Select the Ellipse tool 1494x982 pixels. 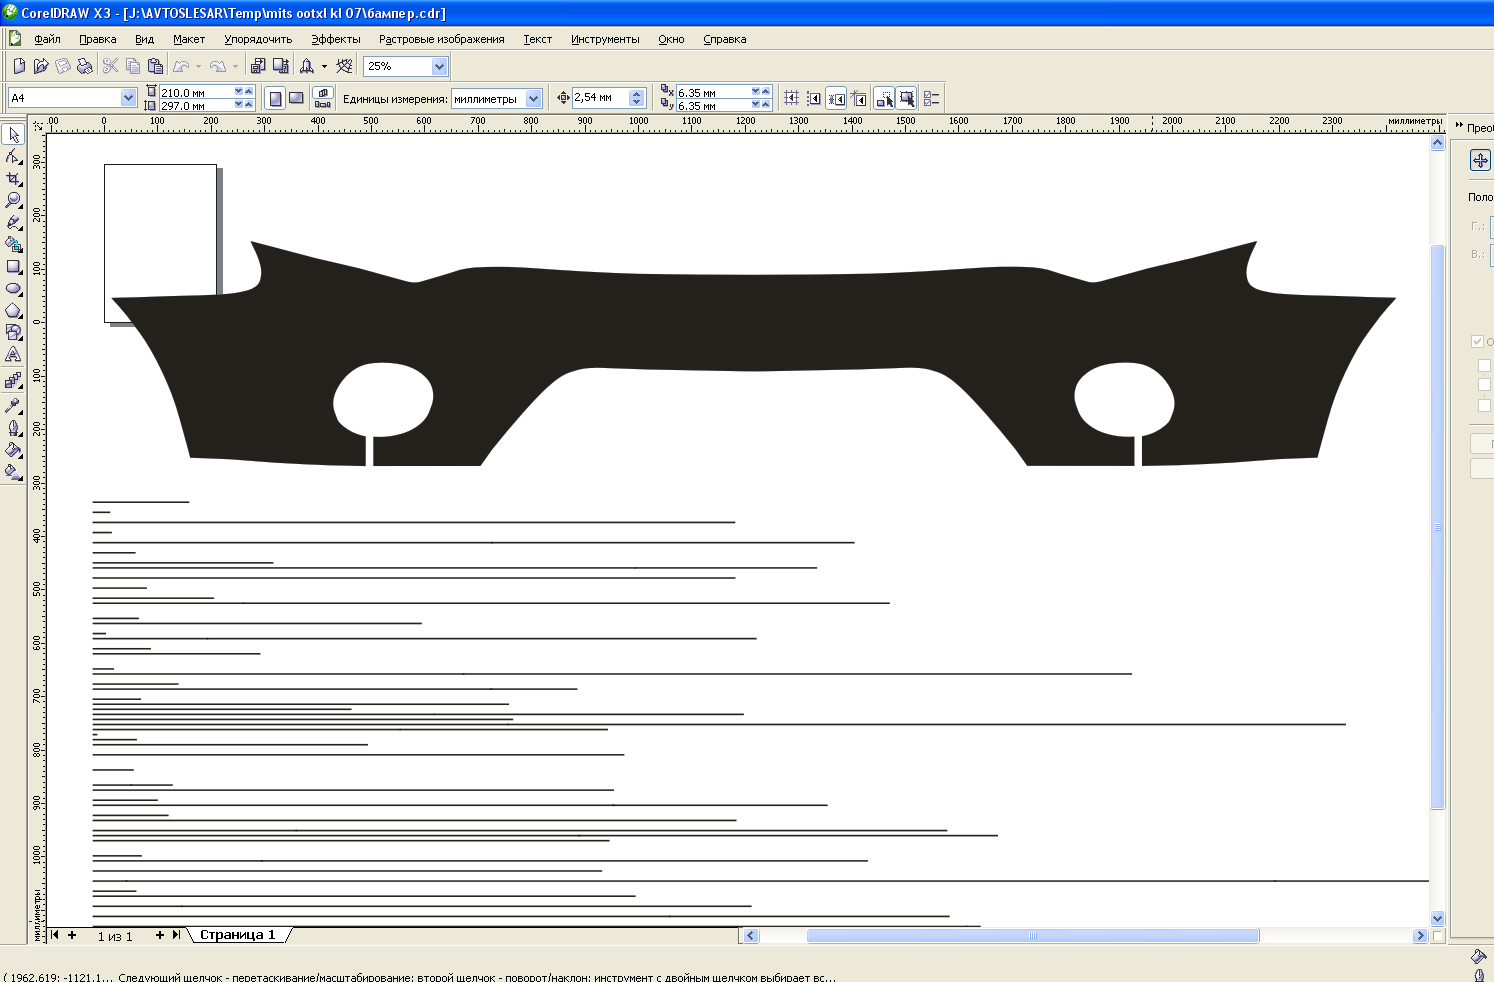coord(14,289)
